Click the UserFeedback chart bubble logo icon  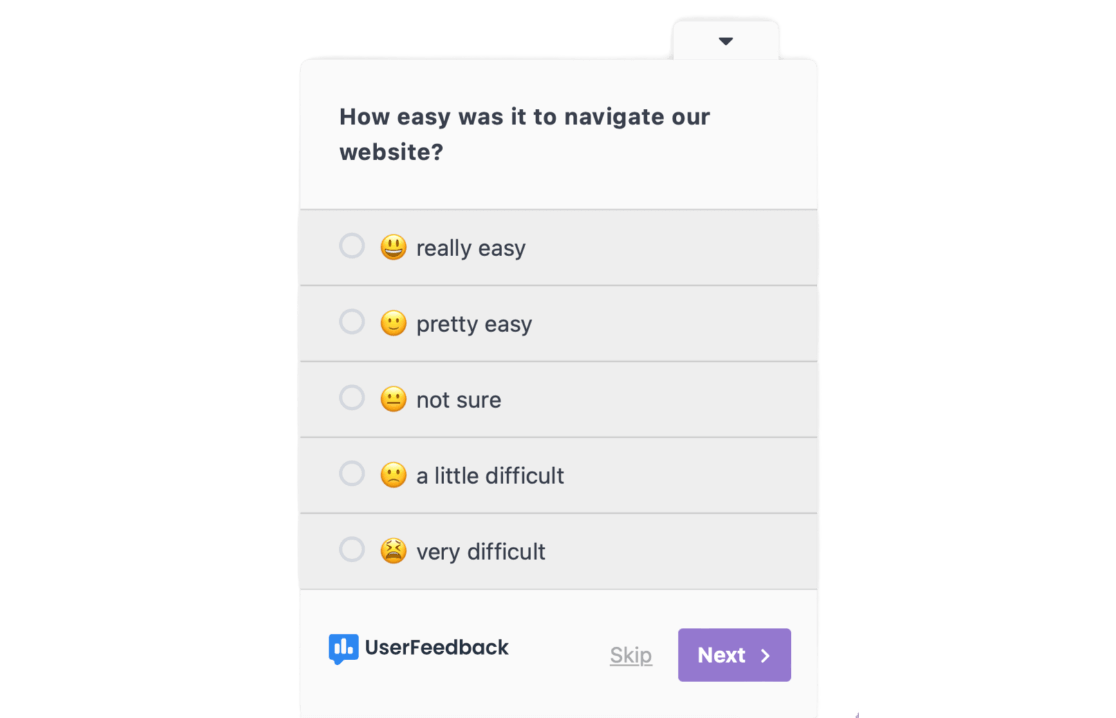[343, 649]
